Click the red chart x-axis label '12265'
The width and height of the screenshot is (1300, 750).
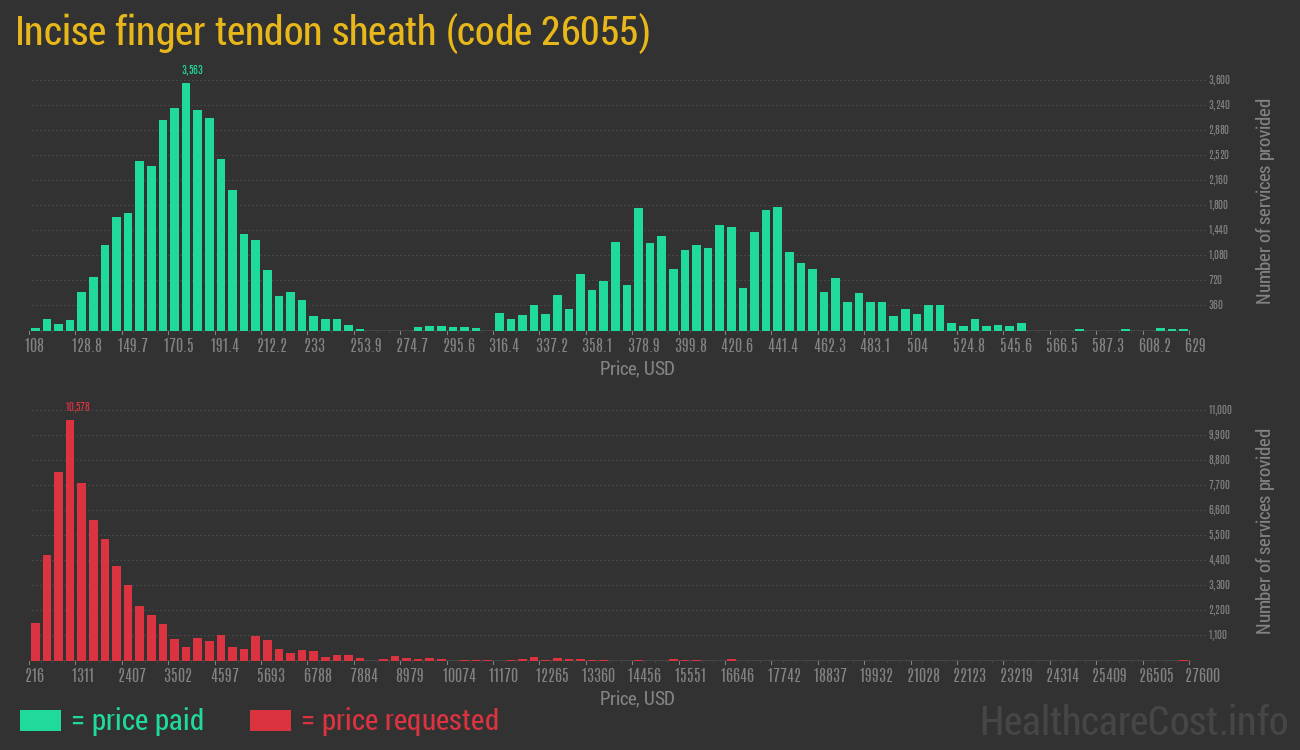click(x=552, y=676)
